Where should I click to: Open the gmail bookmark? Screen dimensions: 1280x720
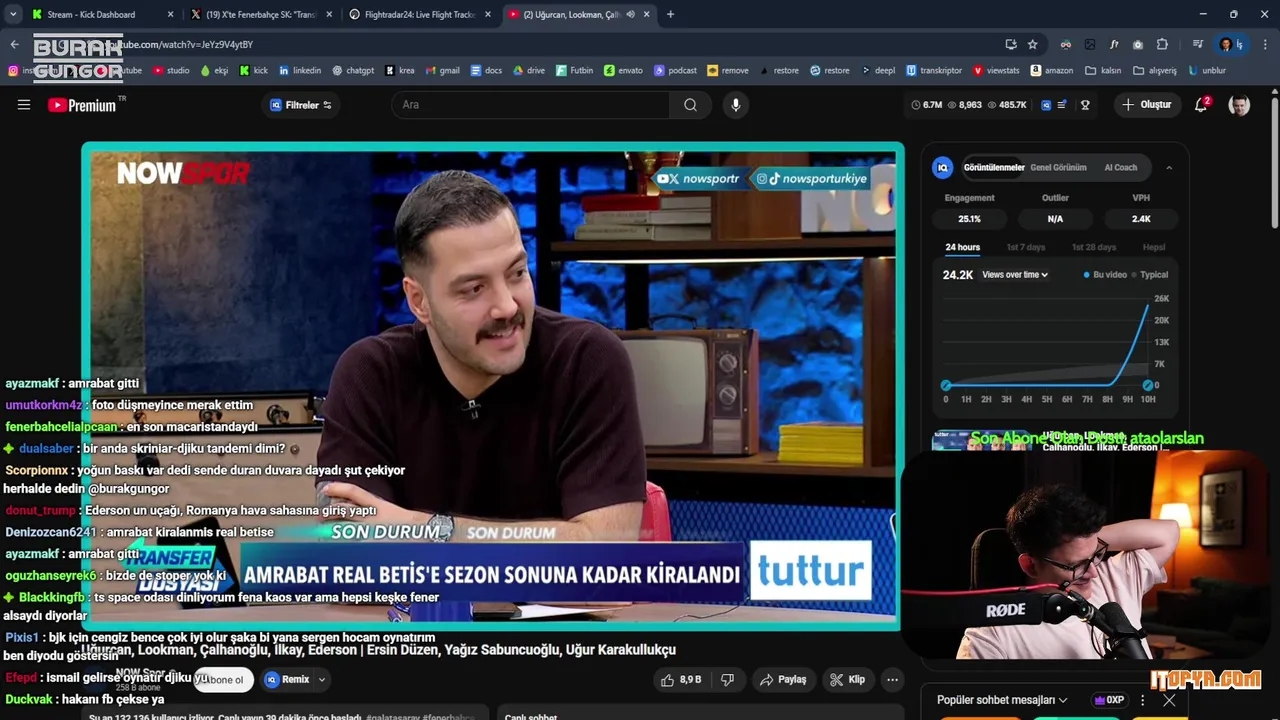(442, 71)
